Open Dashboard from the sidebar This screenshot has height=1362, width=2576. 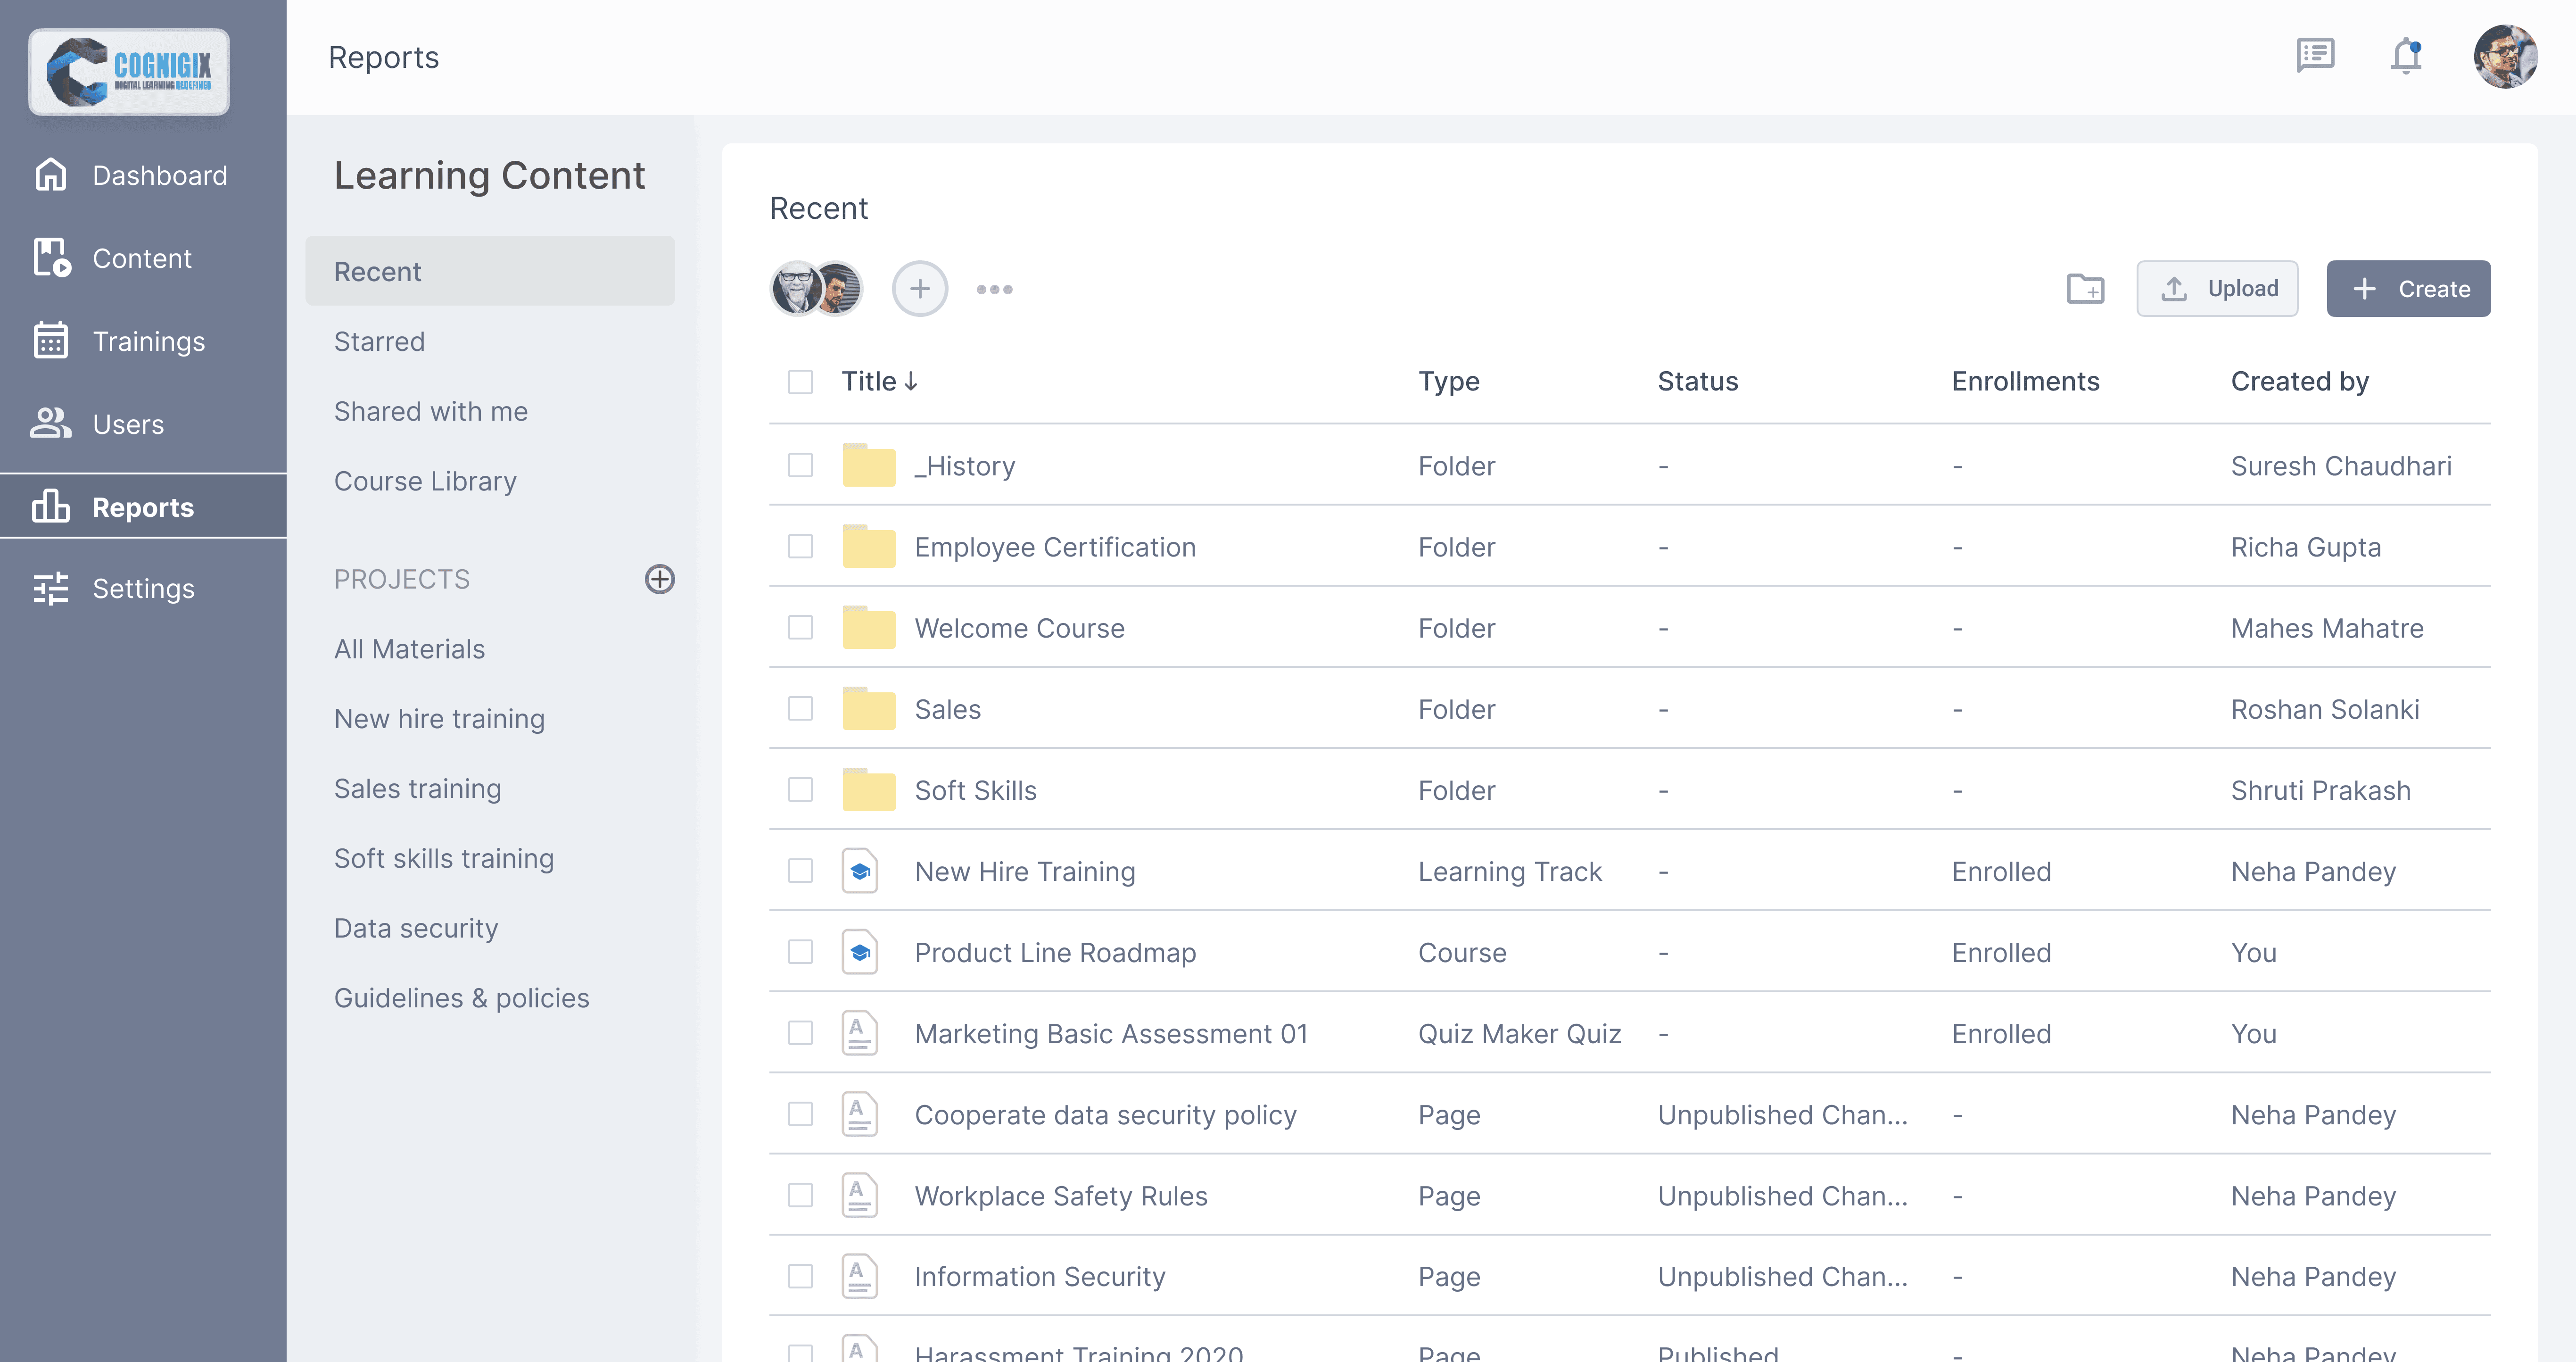point(159,175)
